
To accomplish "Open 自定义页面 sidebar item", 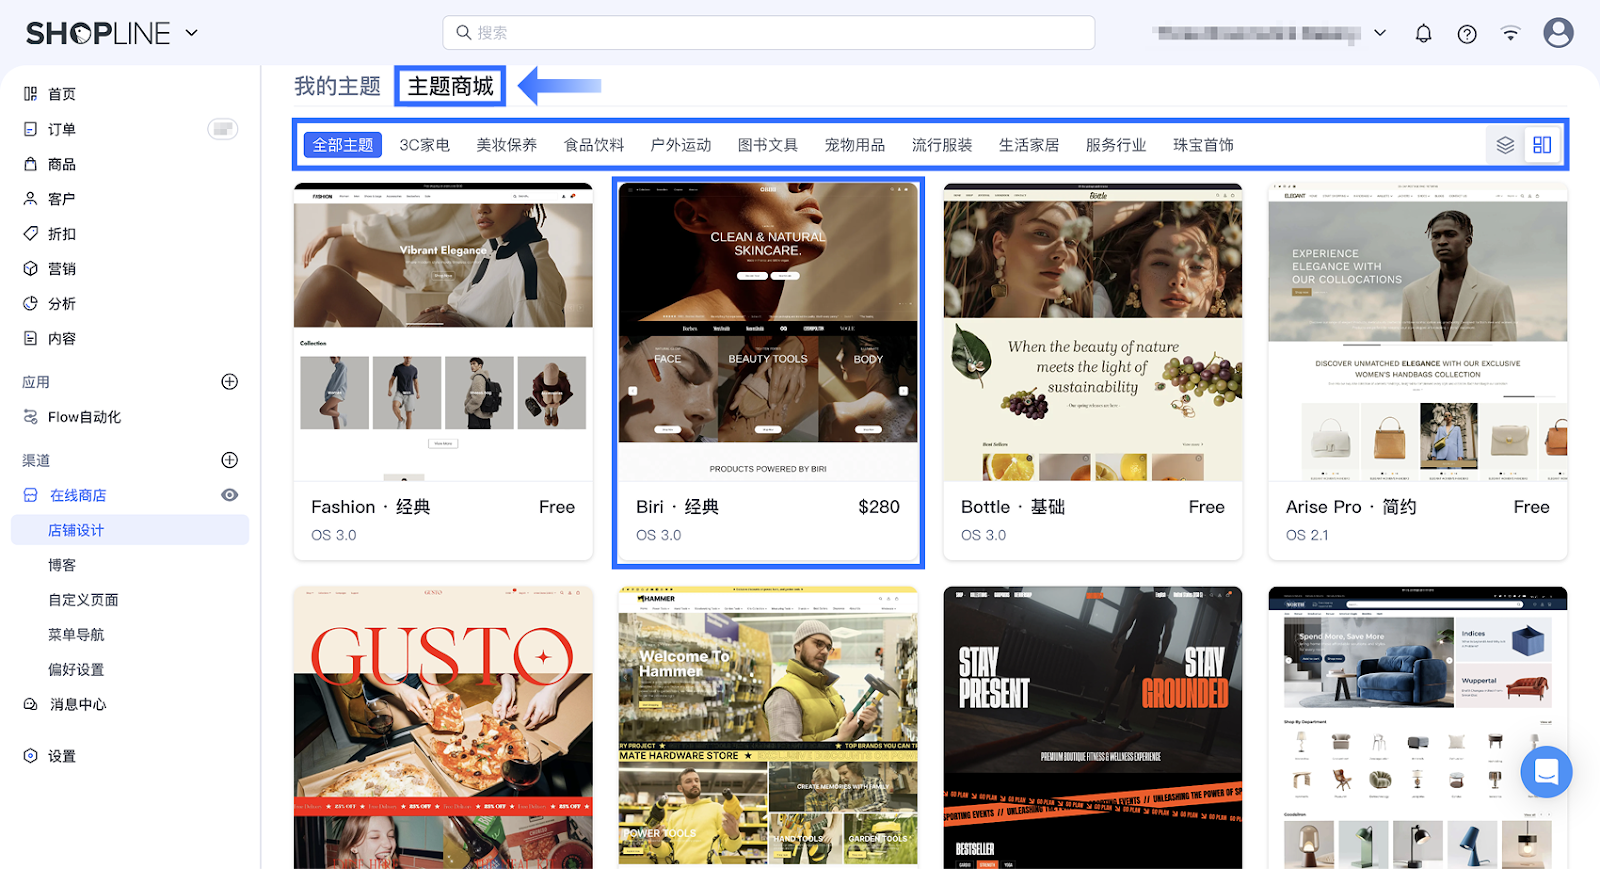I will tap(84, 600).
